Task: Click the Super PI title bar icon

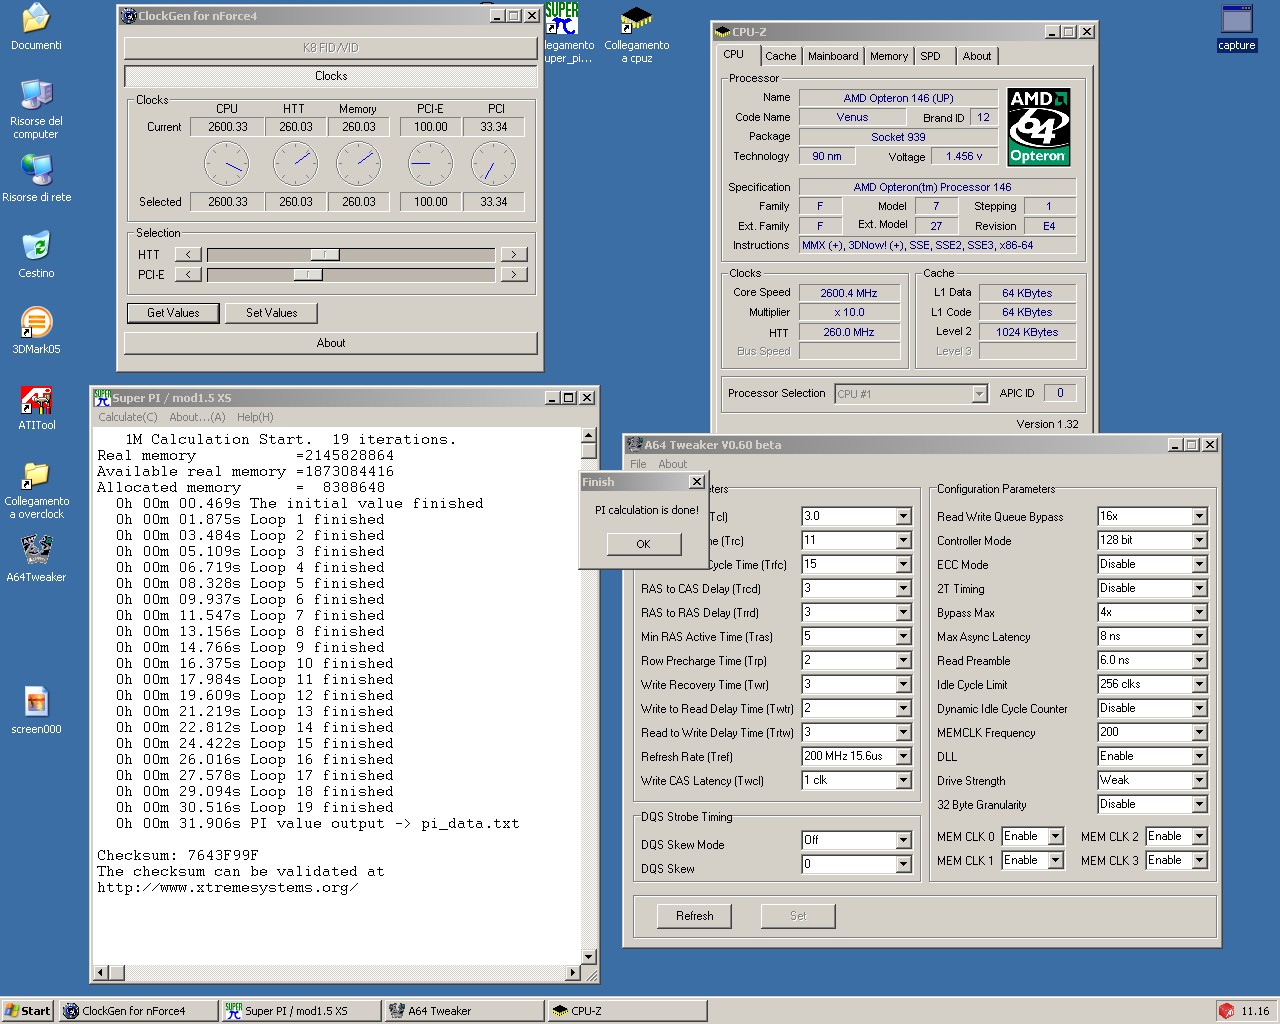Action: click(102, 397)
